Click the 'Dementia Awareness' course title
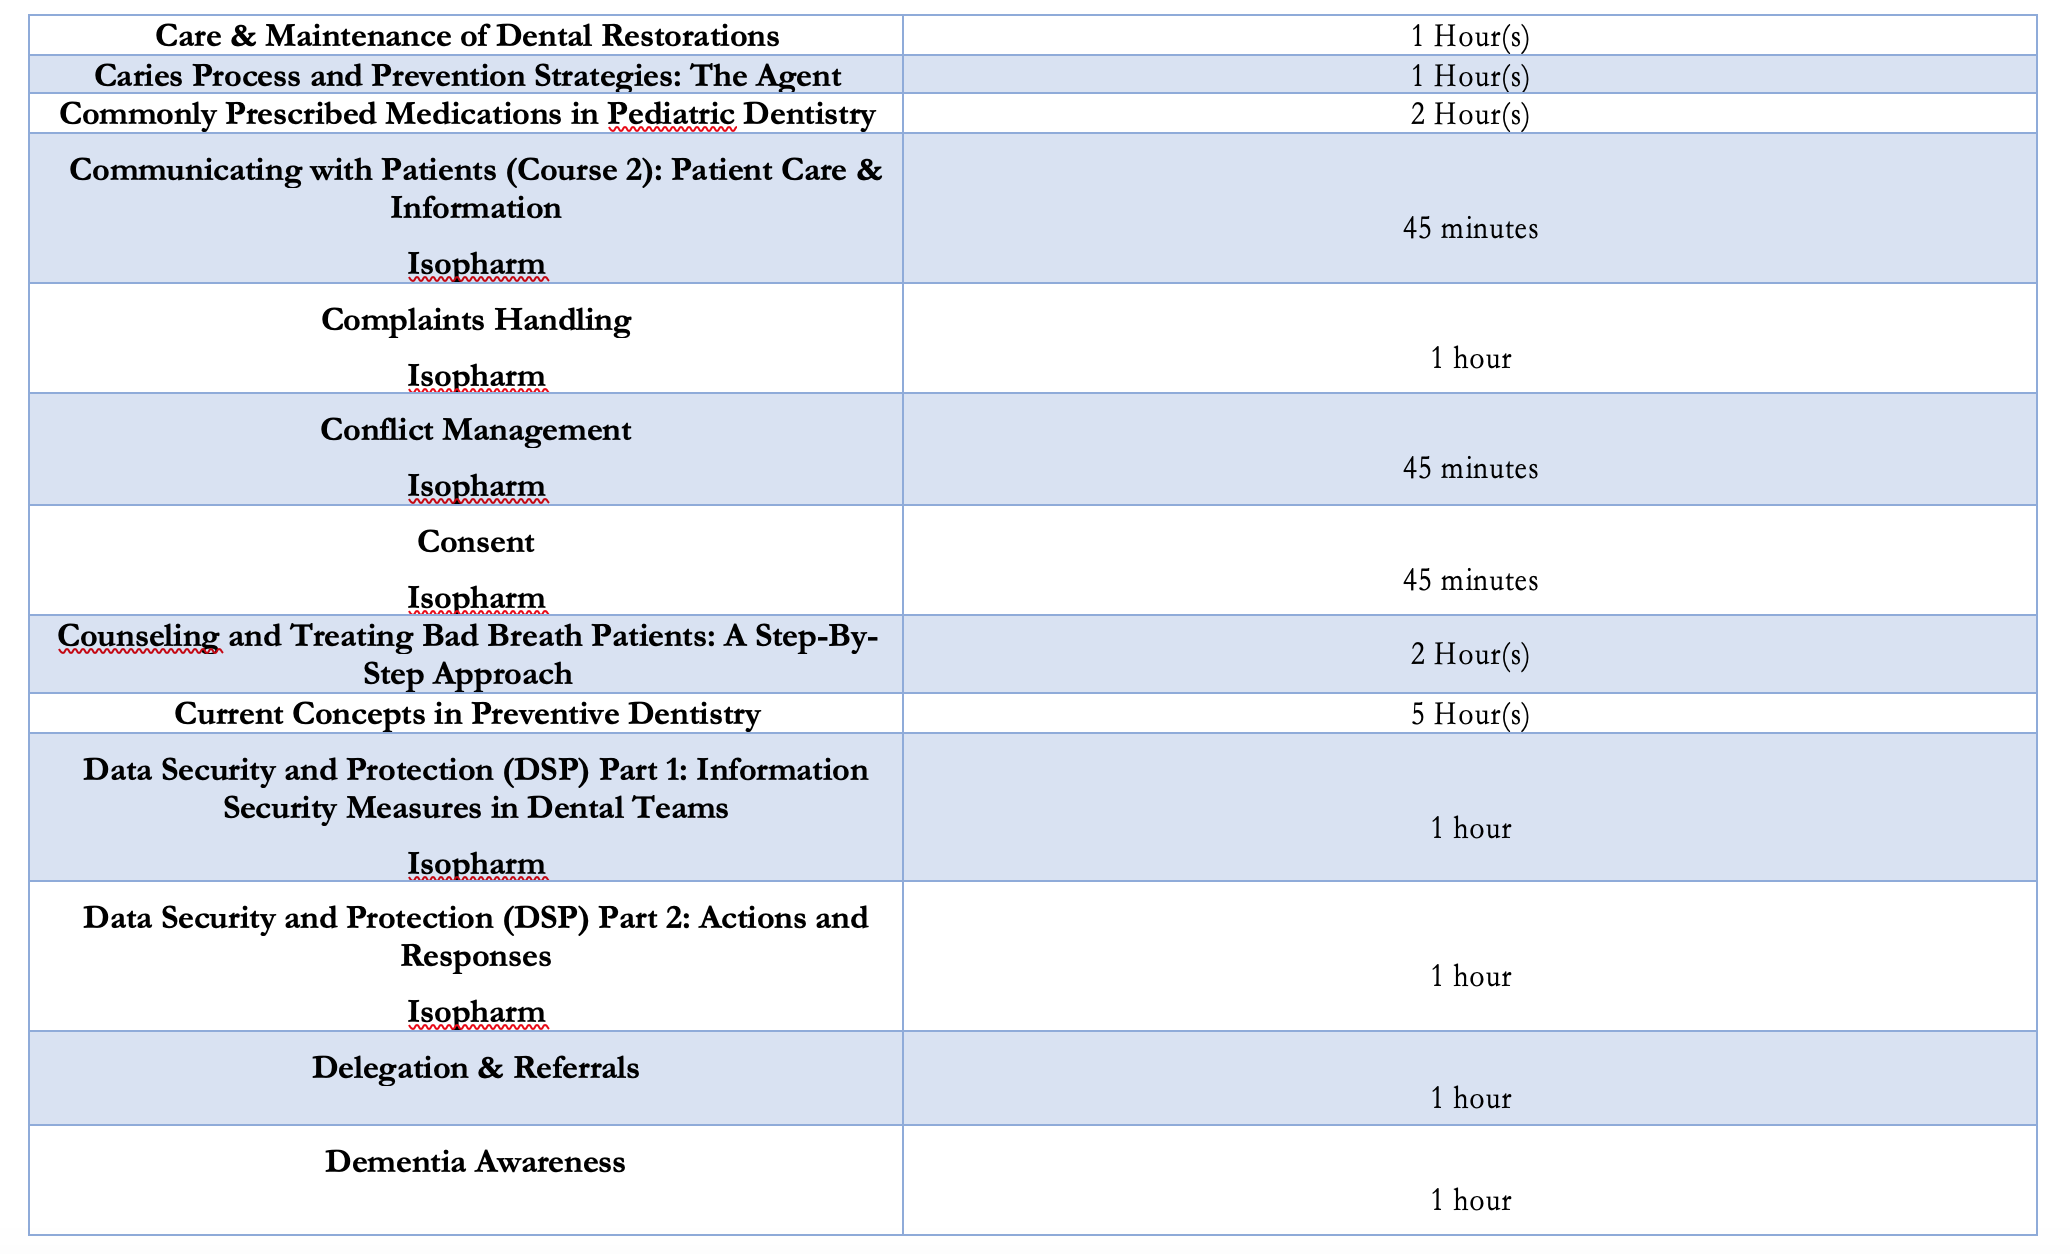 476,1162
